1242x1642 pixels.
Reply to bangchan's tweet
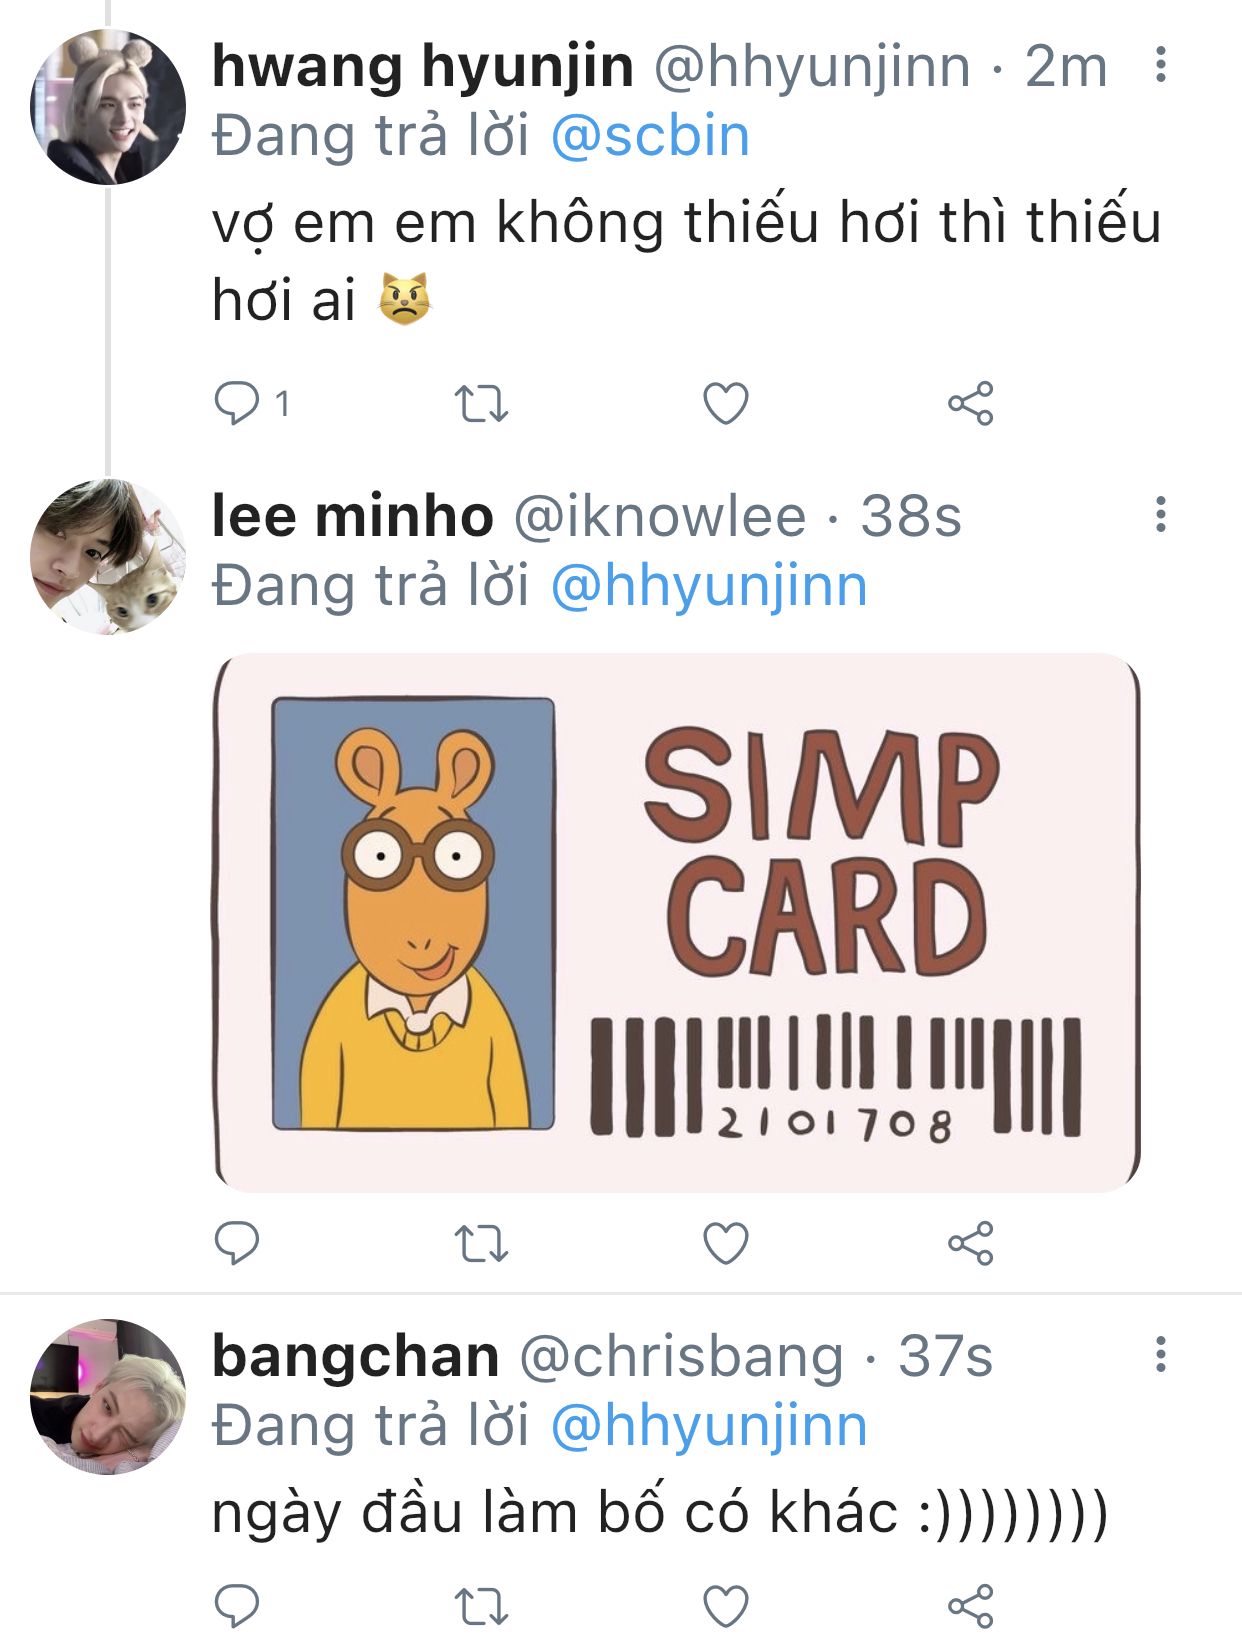238,1605
